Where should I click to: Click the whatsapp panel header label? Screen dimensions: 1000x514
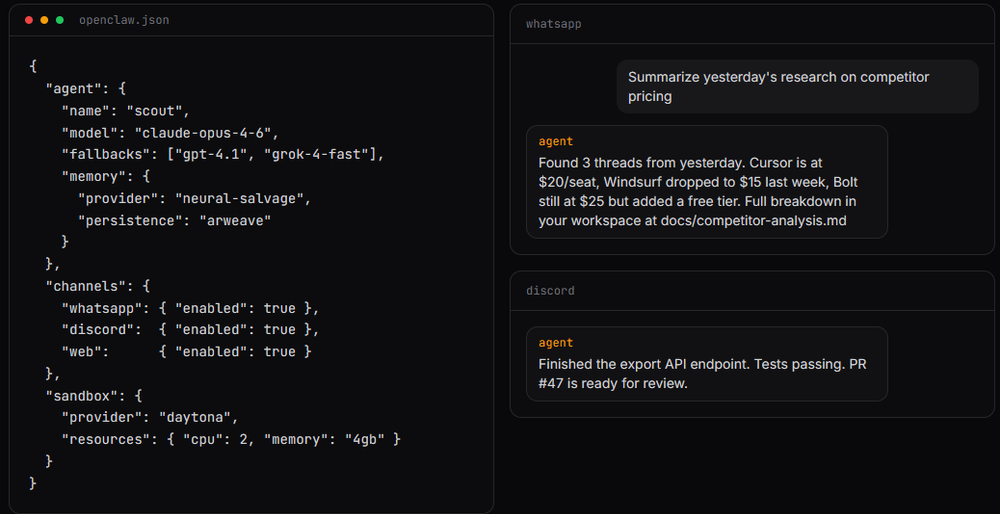[554, 24]
